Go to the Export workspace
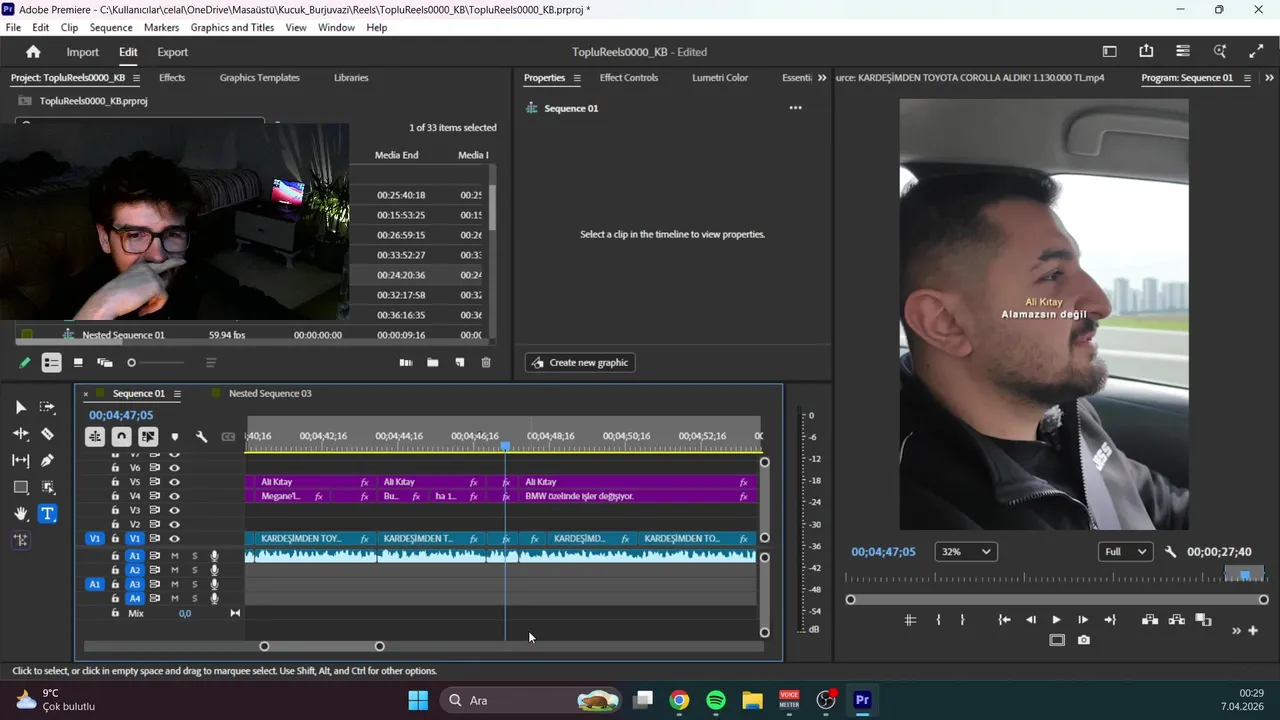The width and height of the screenshot is (1280, 720). [172, 52]
